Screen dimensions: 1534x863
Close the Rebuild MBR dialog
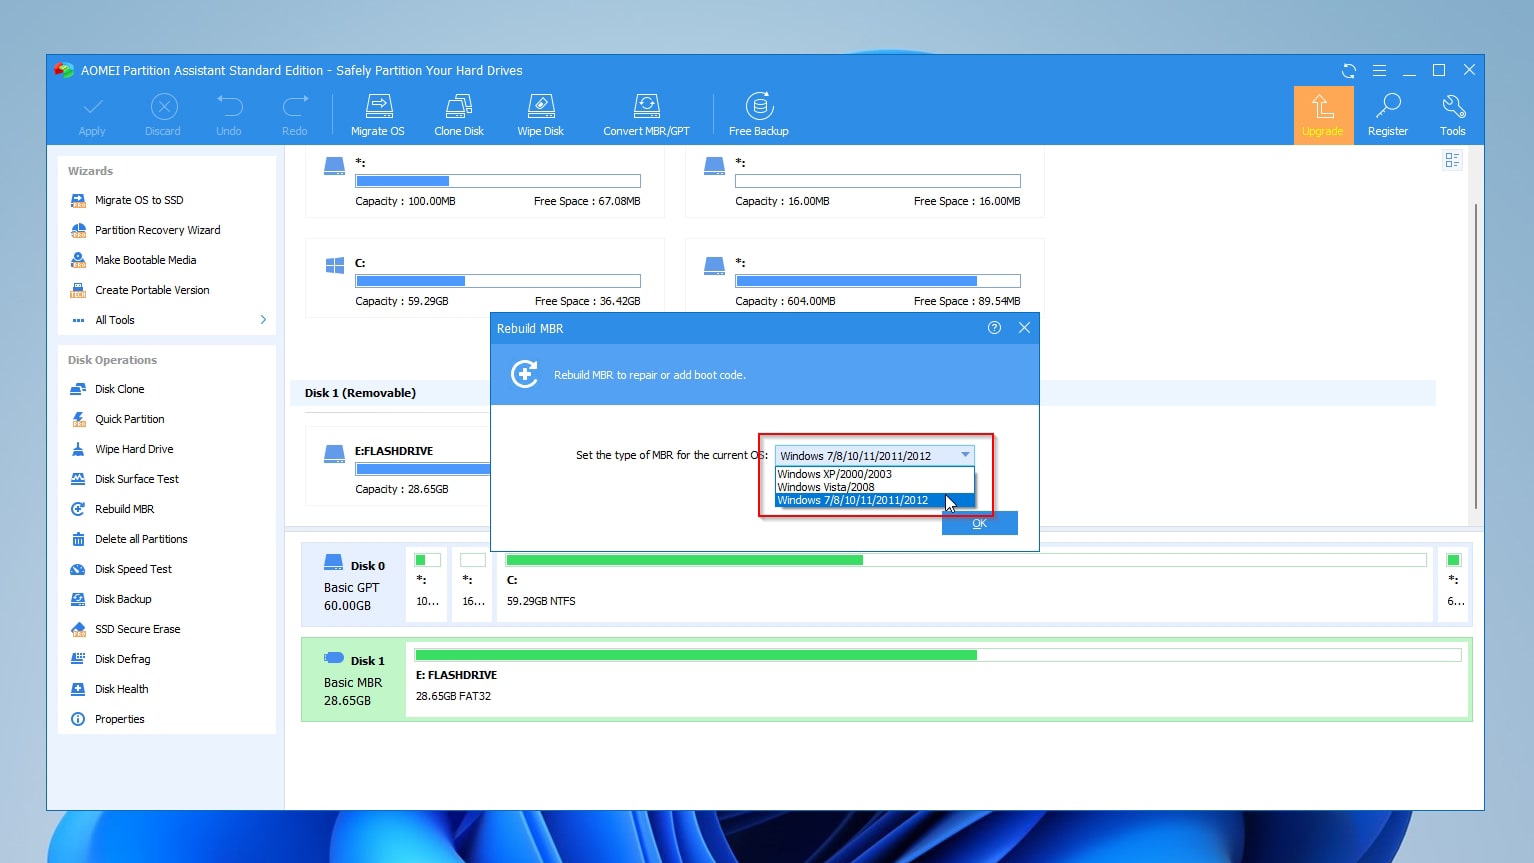pyautogui.click(x=1024, y=328)
